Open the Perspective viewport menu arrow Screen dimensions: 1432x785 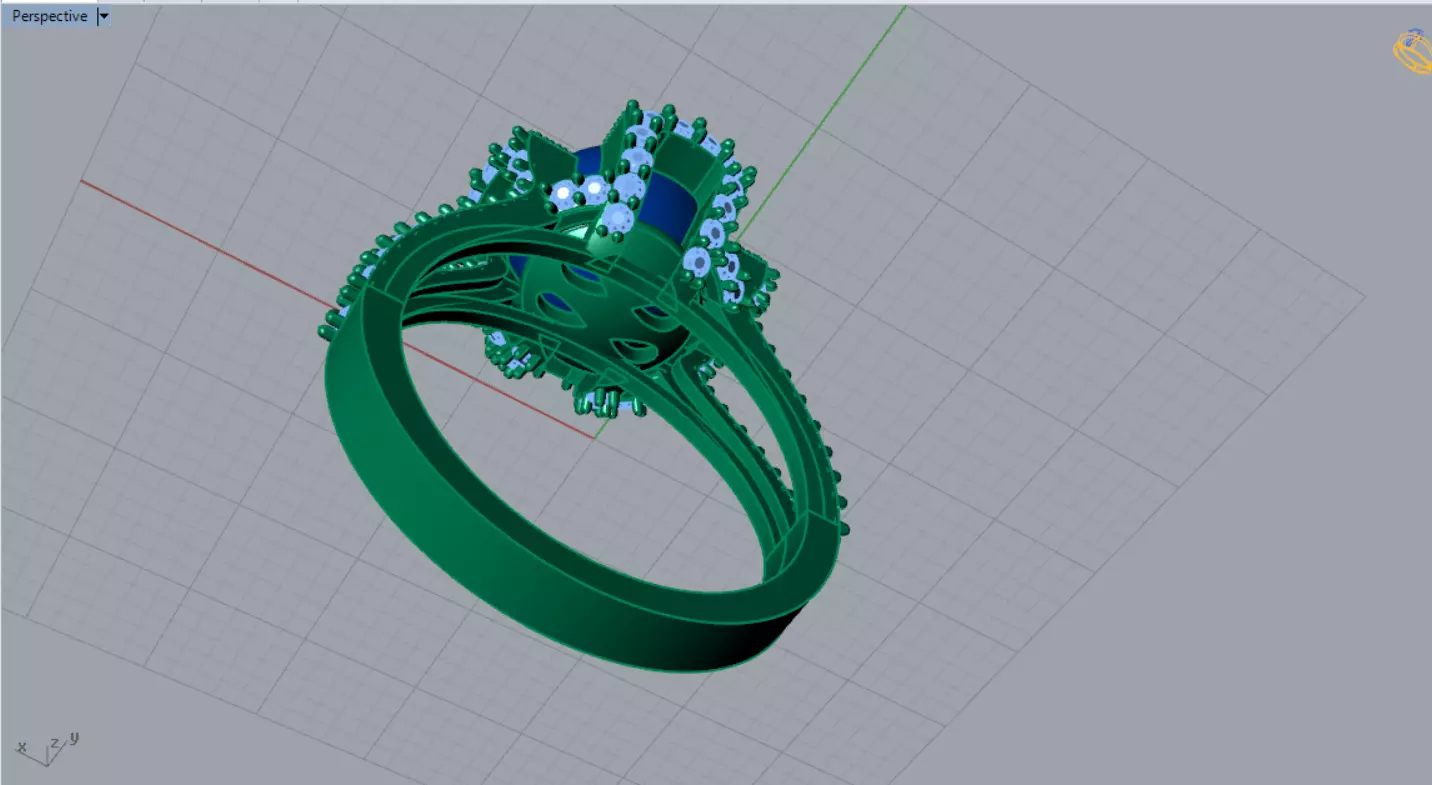point(104,17)
